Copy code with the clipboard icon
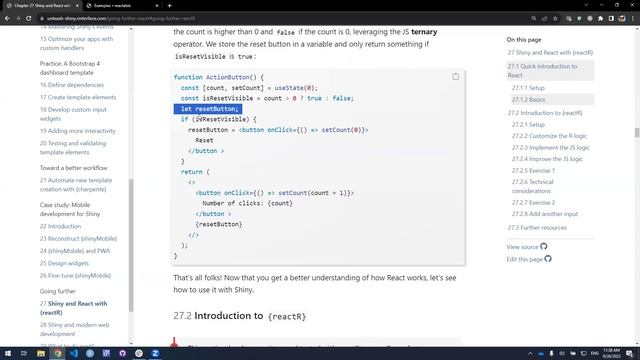 click(x=456, y=76)
